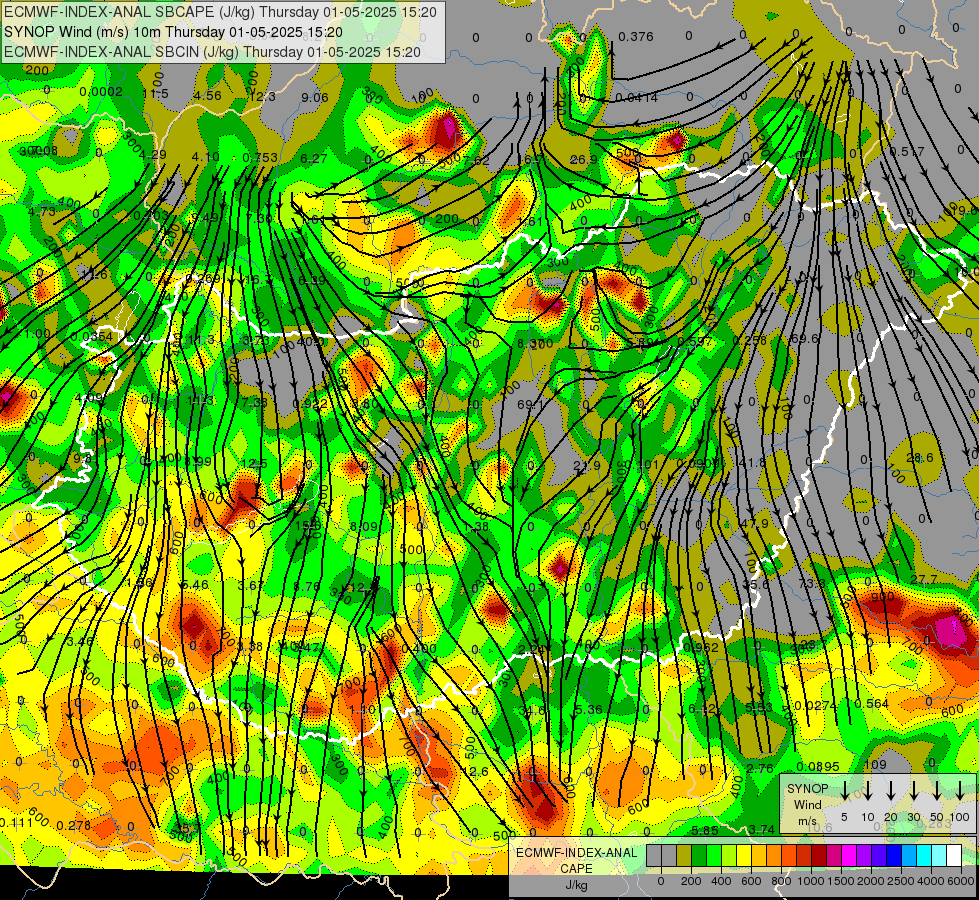Click the 30 m/s wind arrow in legend
Viewport: 979px width, 900px height.
(x=914, y=790)
